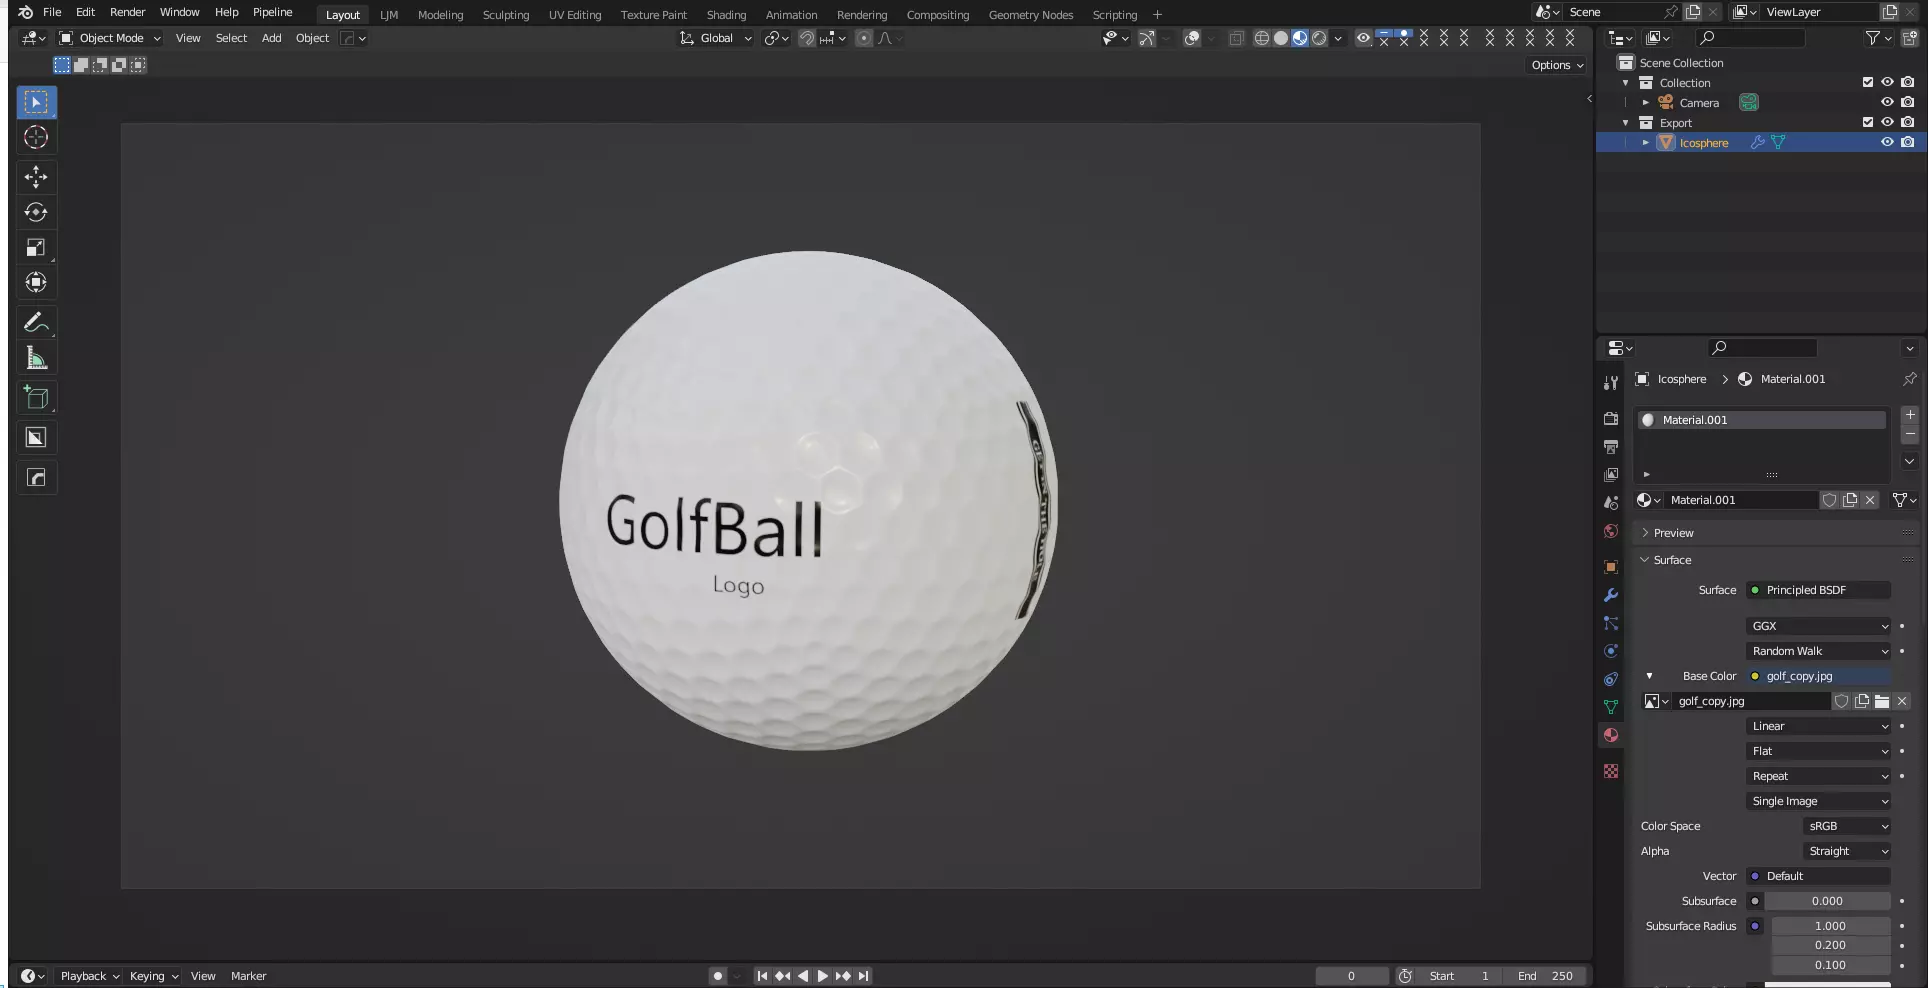Open the Linear interpolation dropdown

tap(1819, 726)
